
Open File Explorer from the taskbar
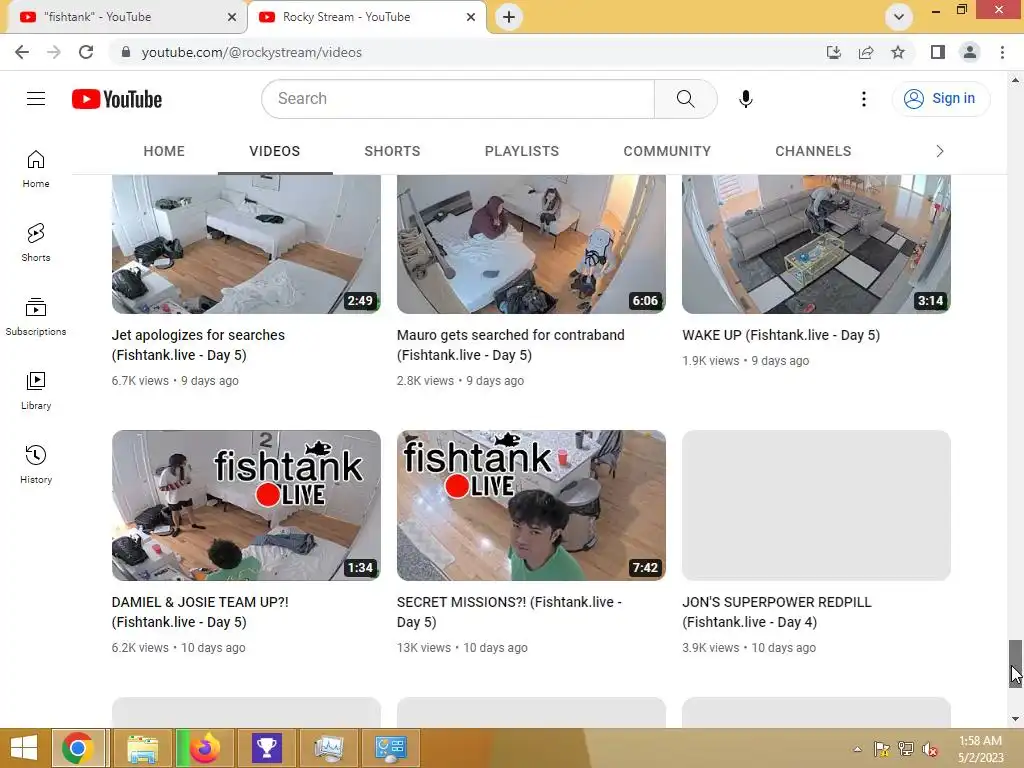click(142, 748)
